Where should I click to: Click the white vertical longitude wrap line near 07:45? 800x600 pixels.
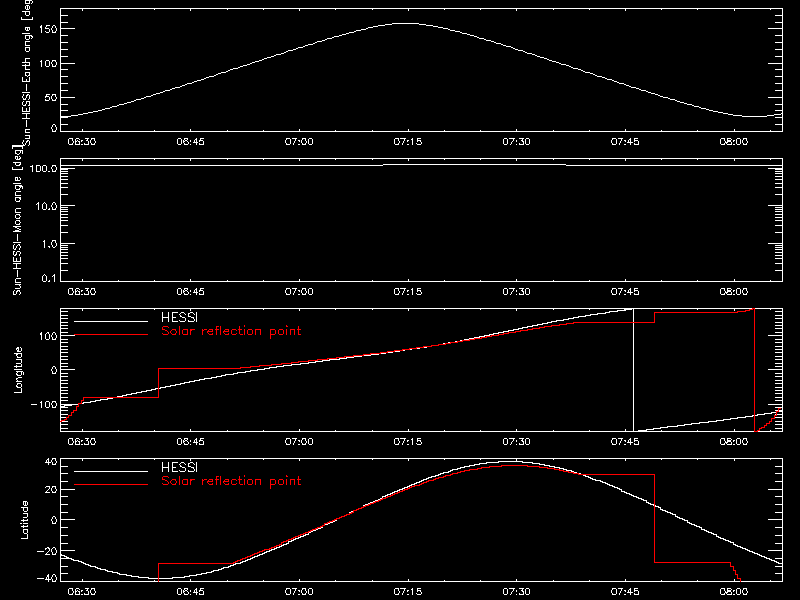[x=634, y=370]
